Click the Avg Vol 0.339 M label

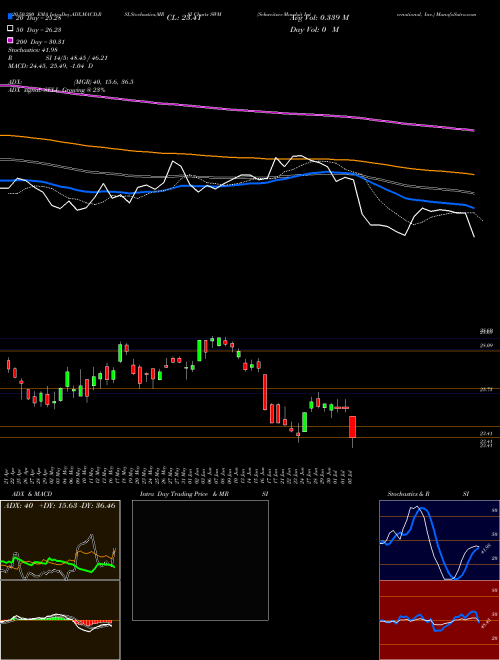[319, 18]
